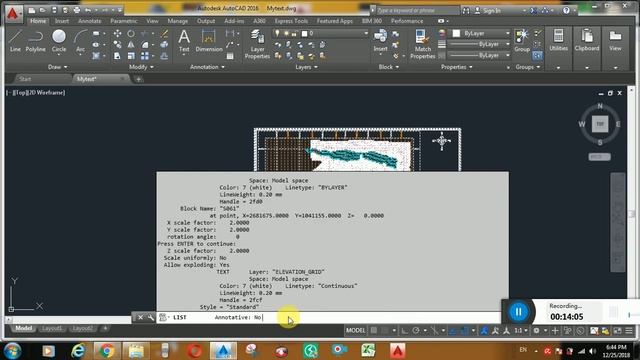Screen dimensions: 640x360
Task: Expand the Layers panel
Action: pos(306,67)
